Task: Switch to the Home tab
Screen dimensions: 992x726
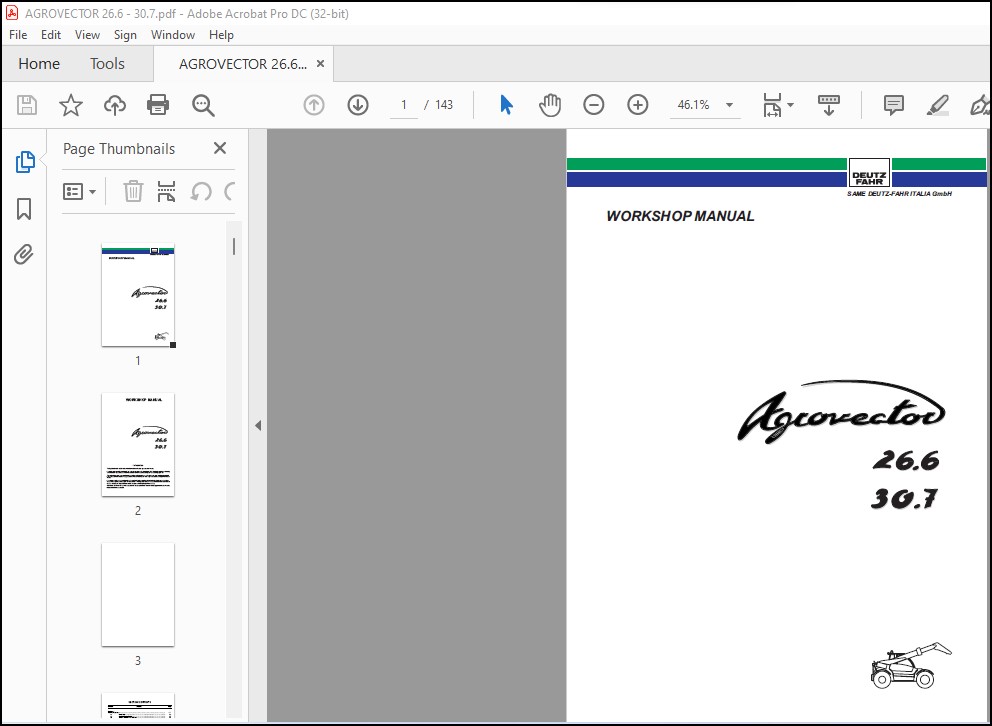Action: pos(39,64)
